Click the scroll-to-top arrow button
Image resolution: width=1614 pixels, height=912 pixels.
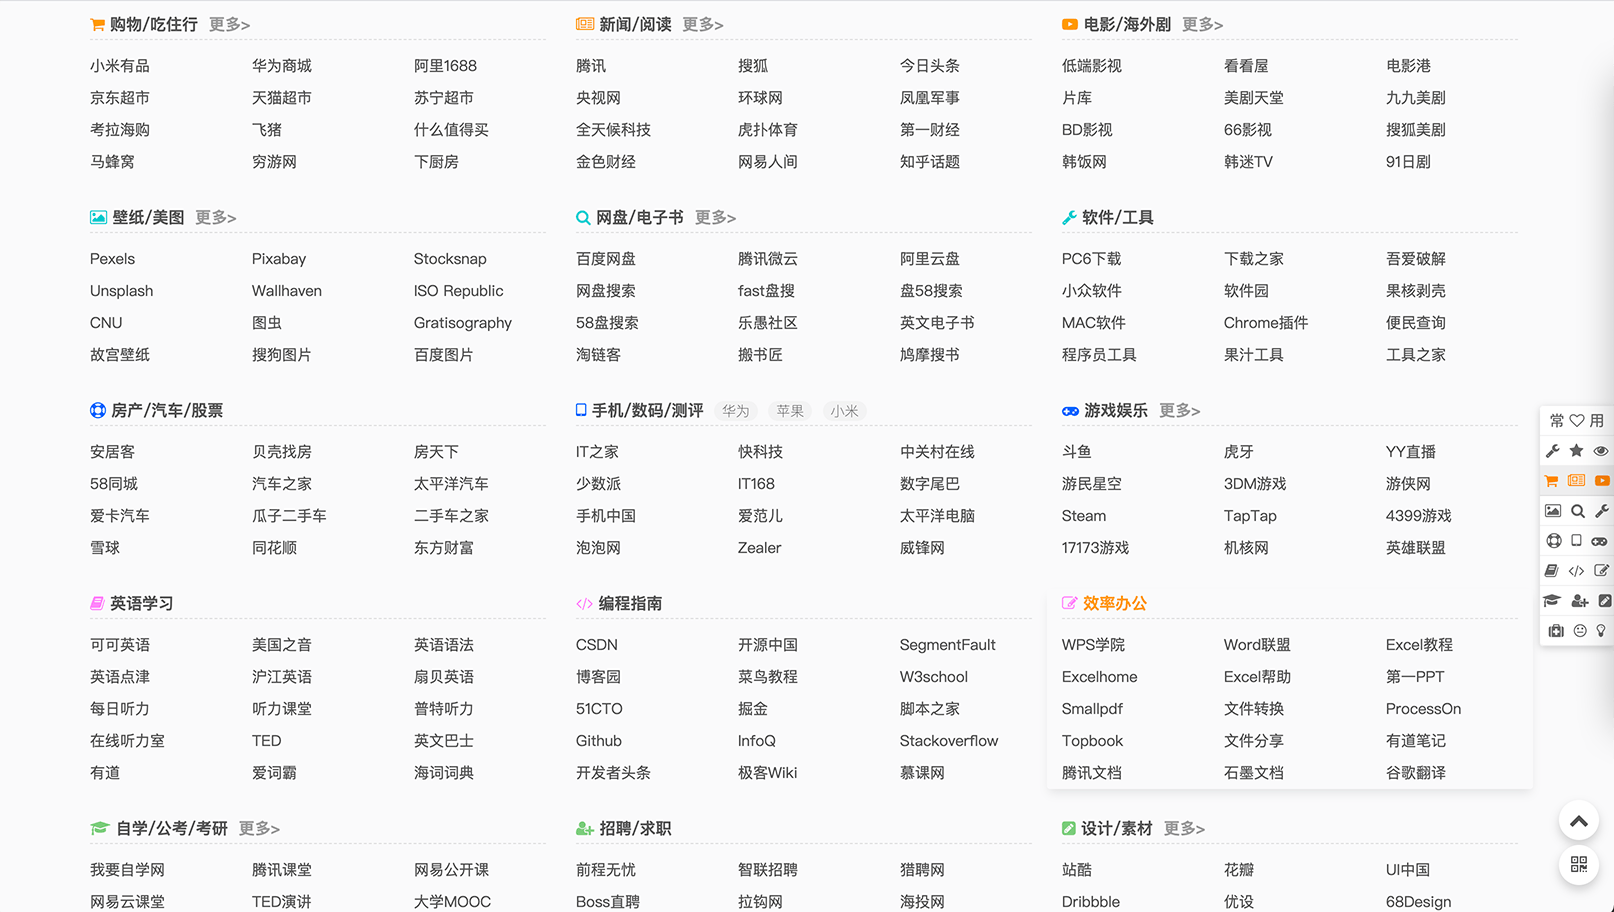pos(1579,821)
